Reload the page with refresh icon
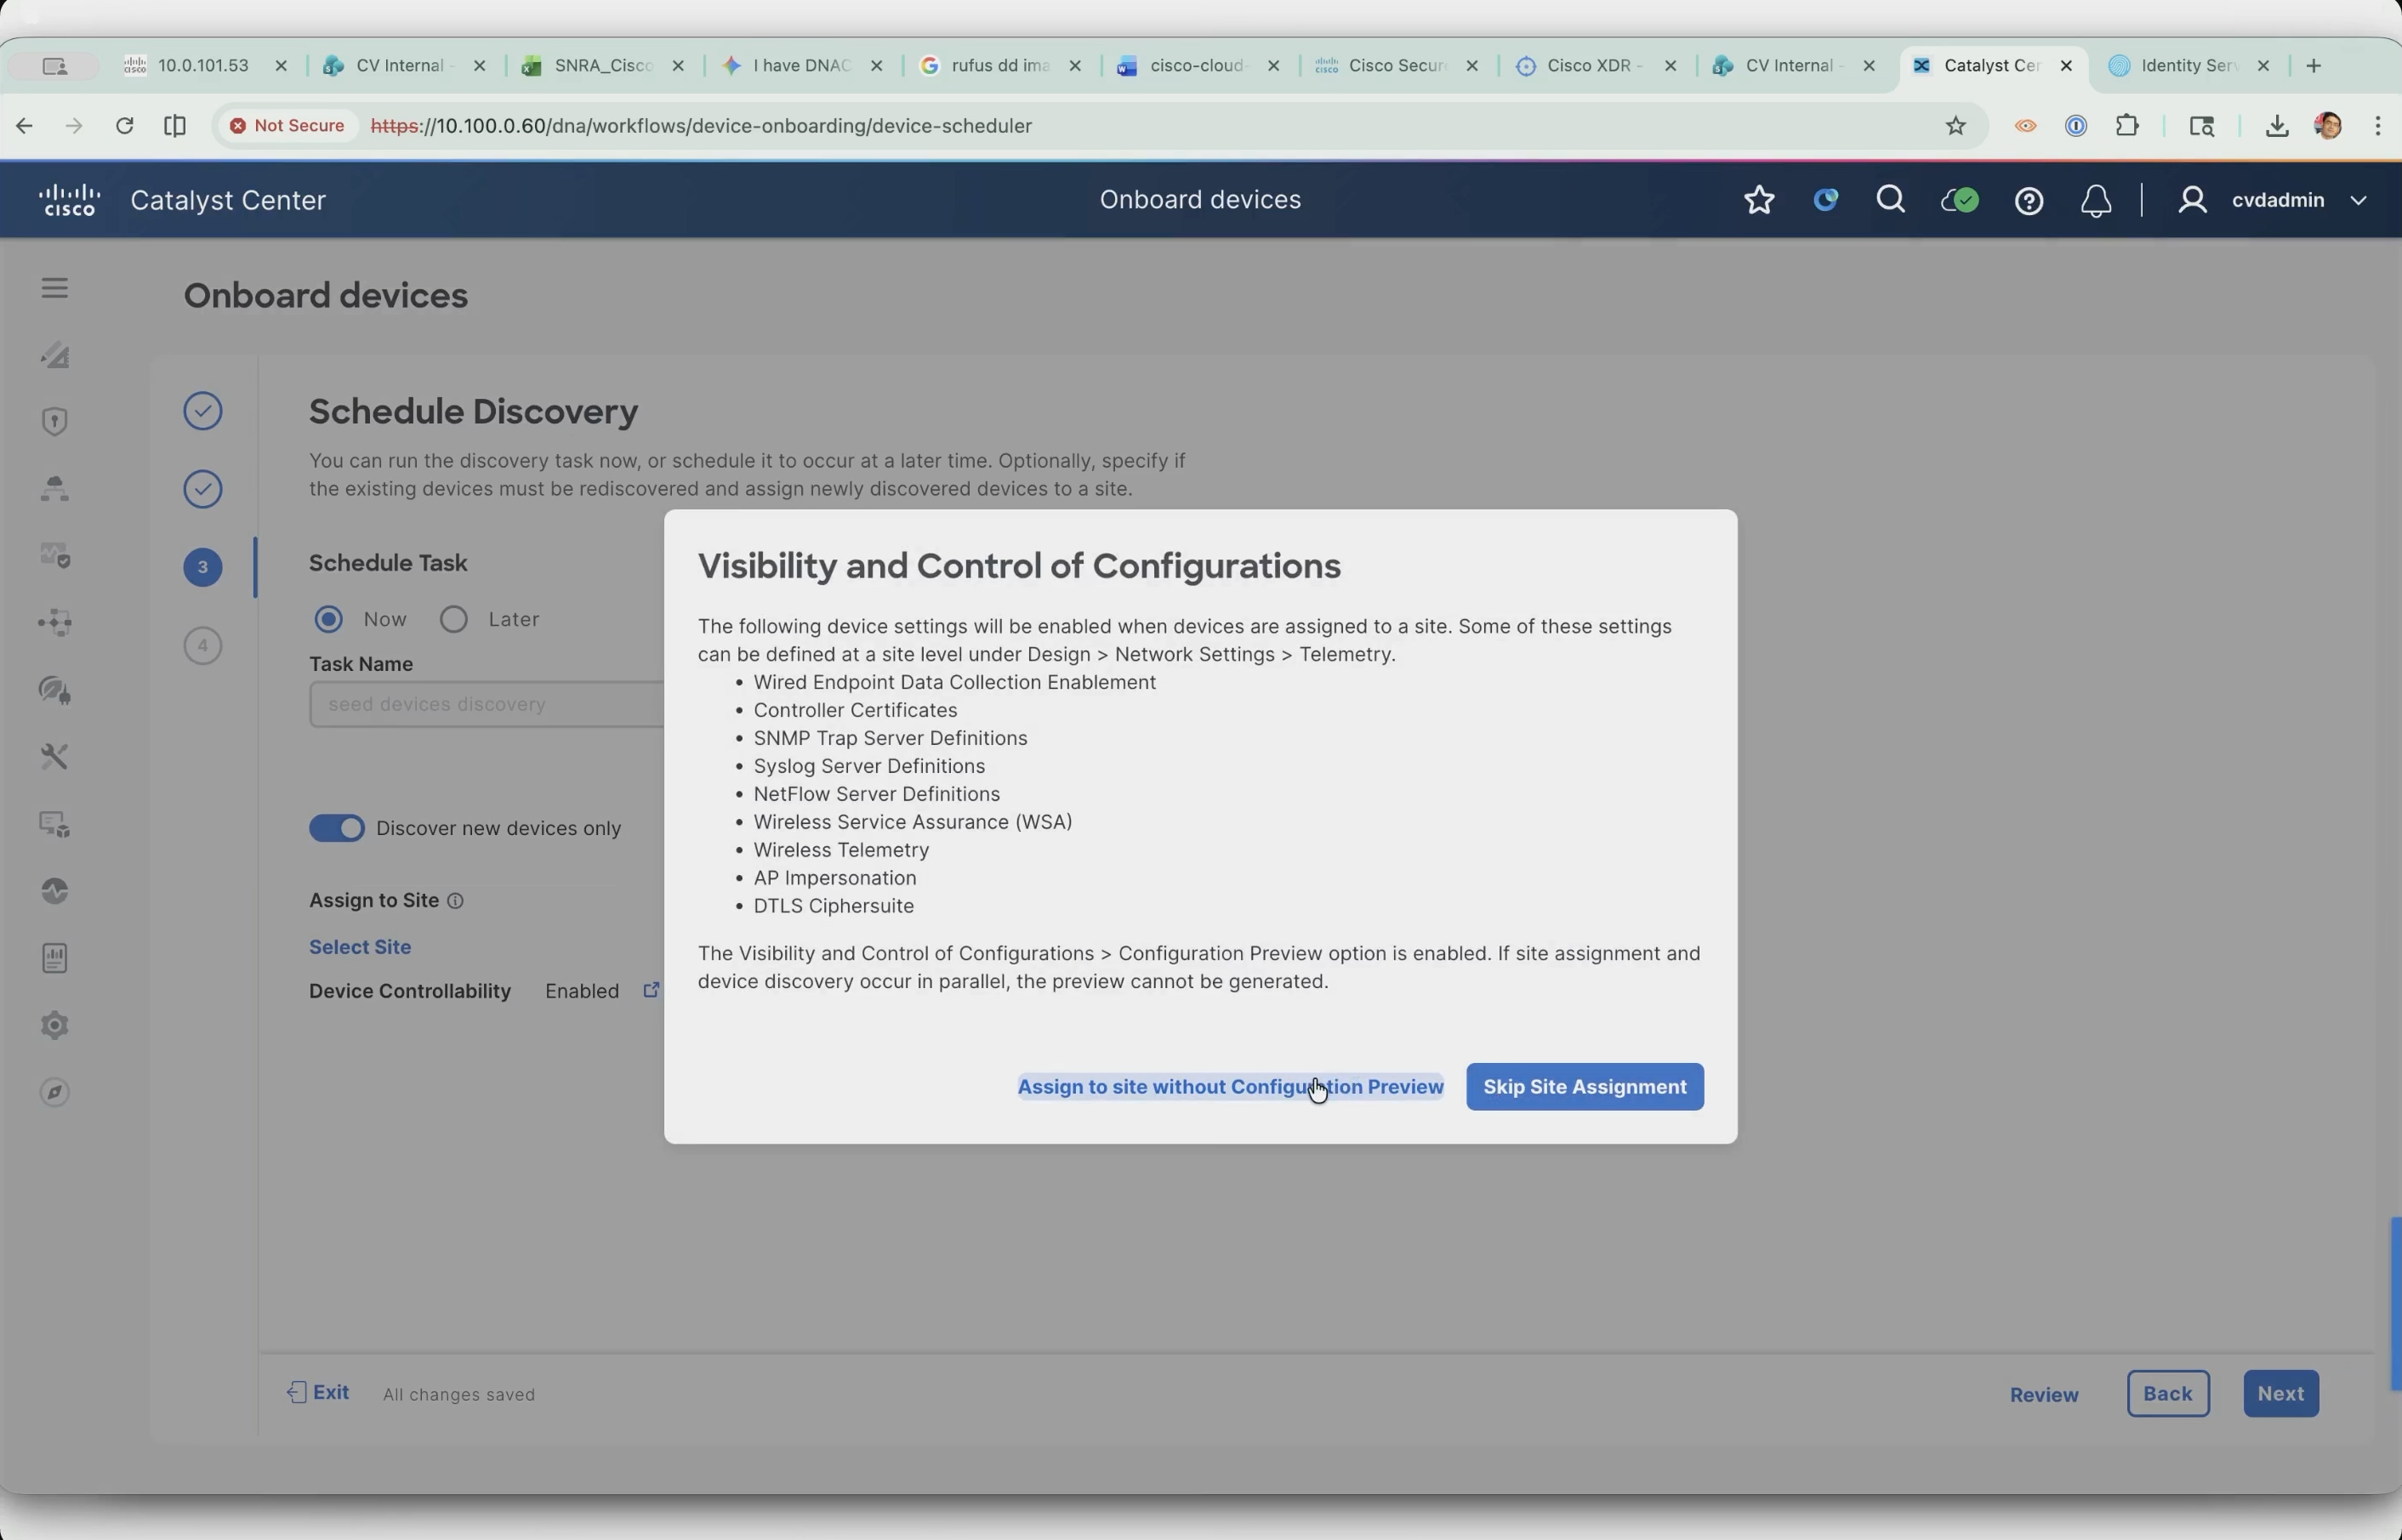Viewport: 2402px width, 1540px height. 124,125
